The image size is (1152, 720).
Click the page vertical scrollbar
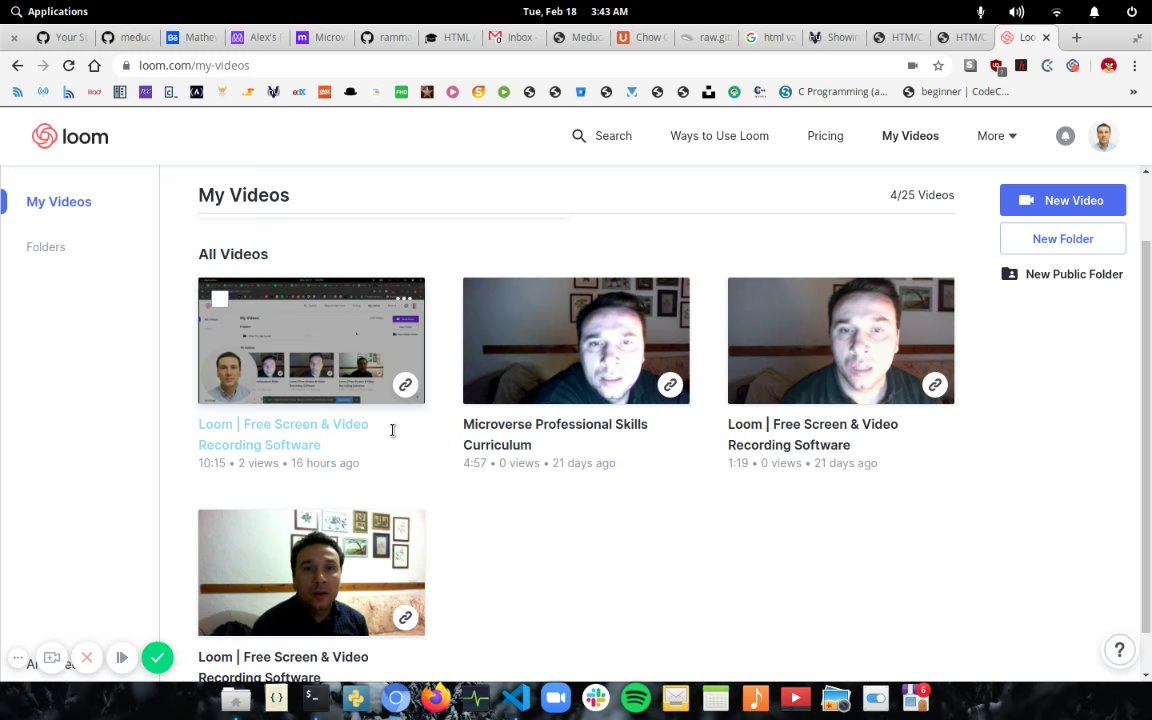(x=1146, y=437)
